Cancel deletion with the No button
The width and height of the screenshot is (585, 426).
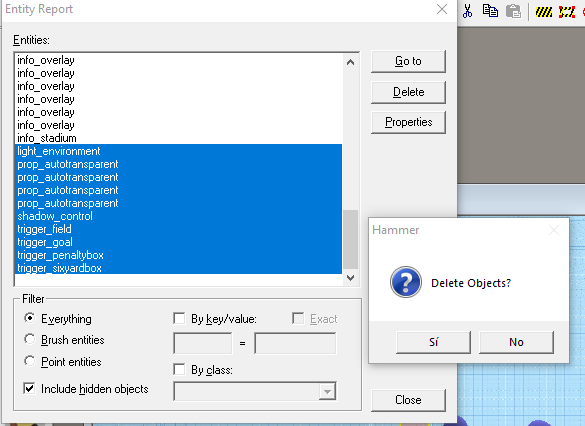point(516,342)
